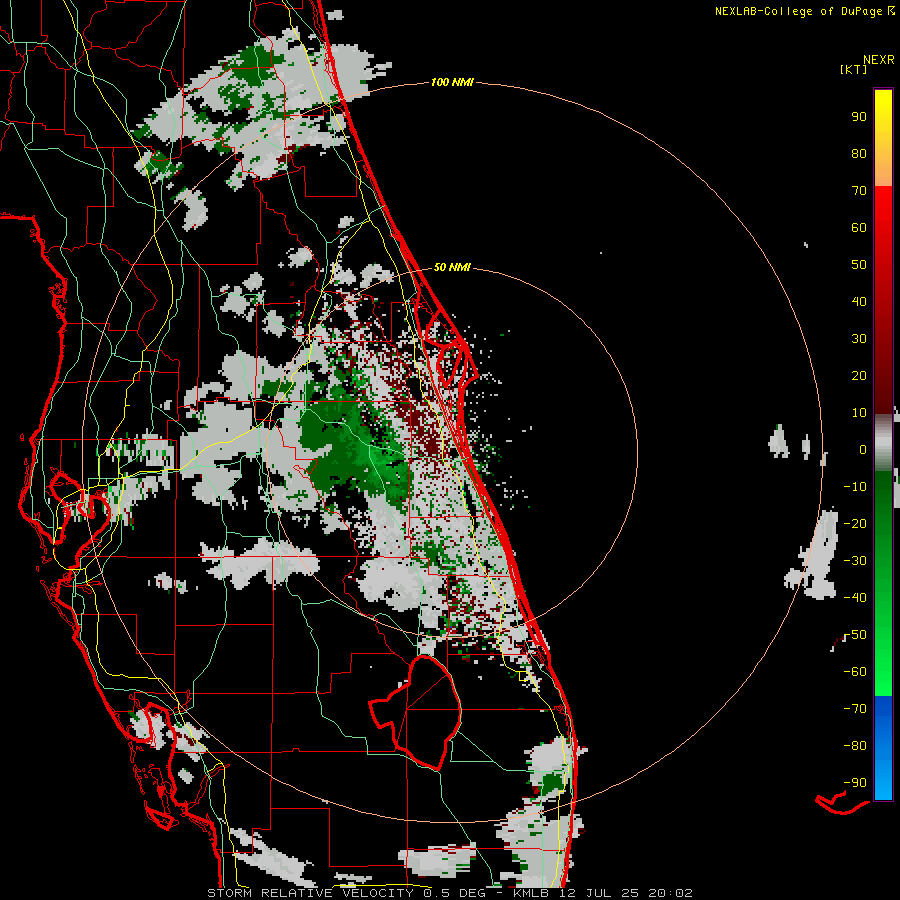Image resolution: width=900 pixels, height=900 pixels.
Task: Click the 12 JUL 25 20:02 timestamp
Action: (x=626, y=893)
